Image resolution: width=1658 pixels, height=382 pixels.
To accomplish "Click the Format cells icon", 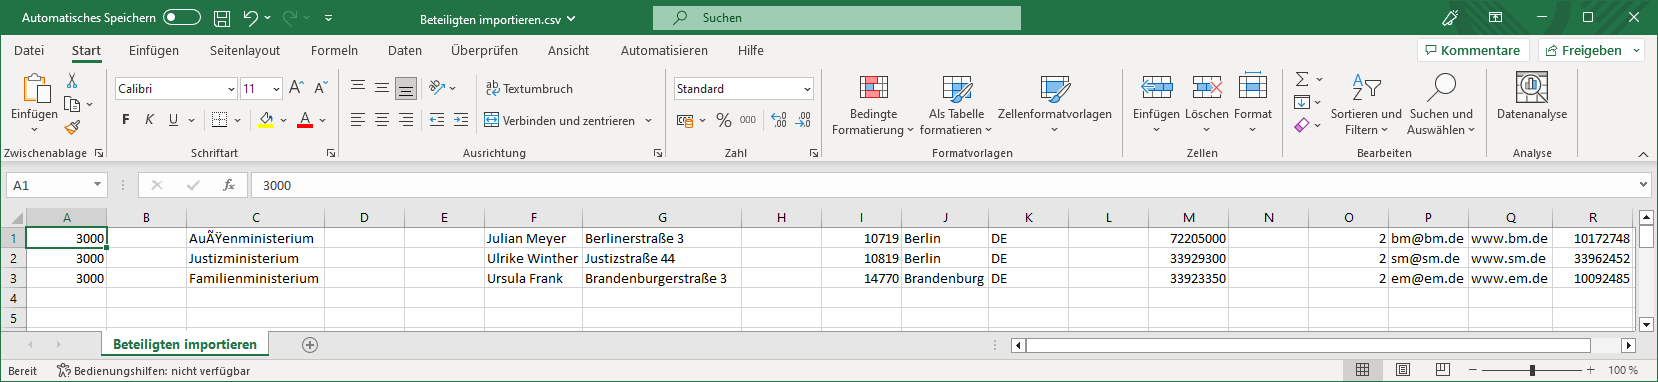I will pyautogui.click(x=1253, y=88).
